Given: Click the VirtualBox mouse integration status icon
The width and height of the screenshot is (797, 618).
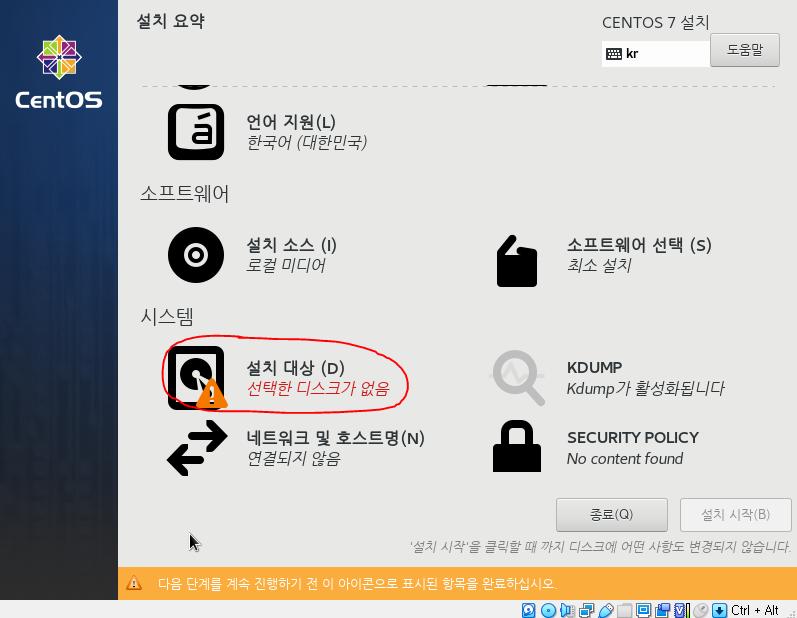Looking at the screenshot, I should pyautogui.click(x=700, y=610).
